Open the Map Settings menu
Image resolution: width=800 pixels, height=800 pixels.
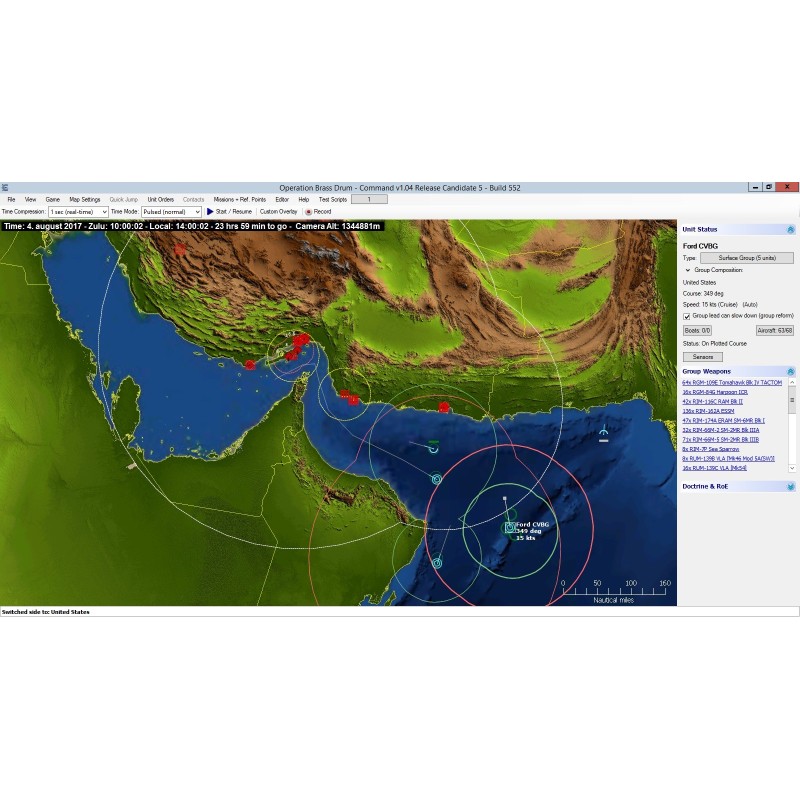(84, 200)
